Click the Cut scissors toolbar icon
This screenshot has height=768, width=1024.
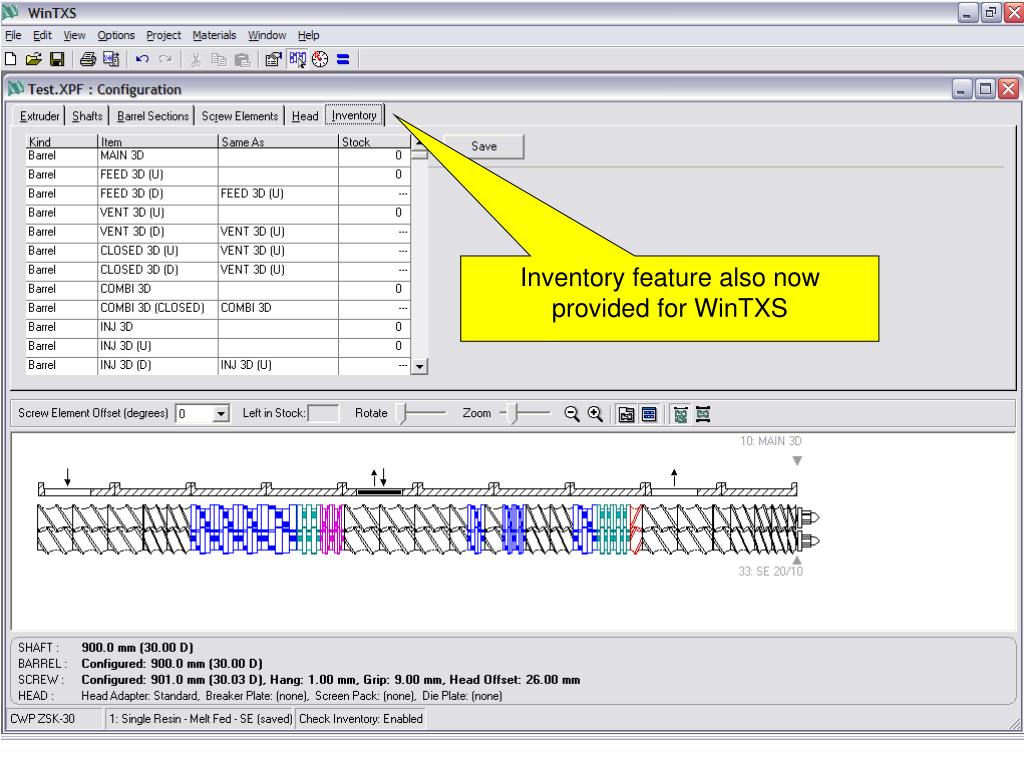pyautogui.click(x=195, y=59)
